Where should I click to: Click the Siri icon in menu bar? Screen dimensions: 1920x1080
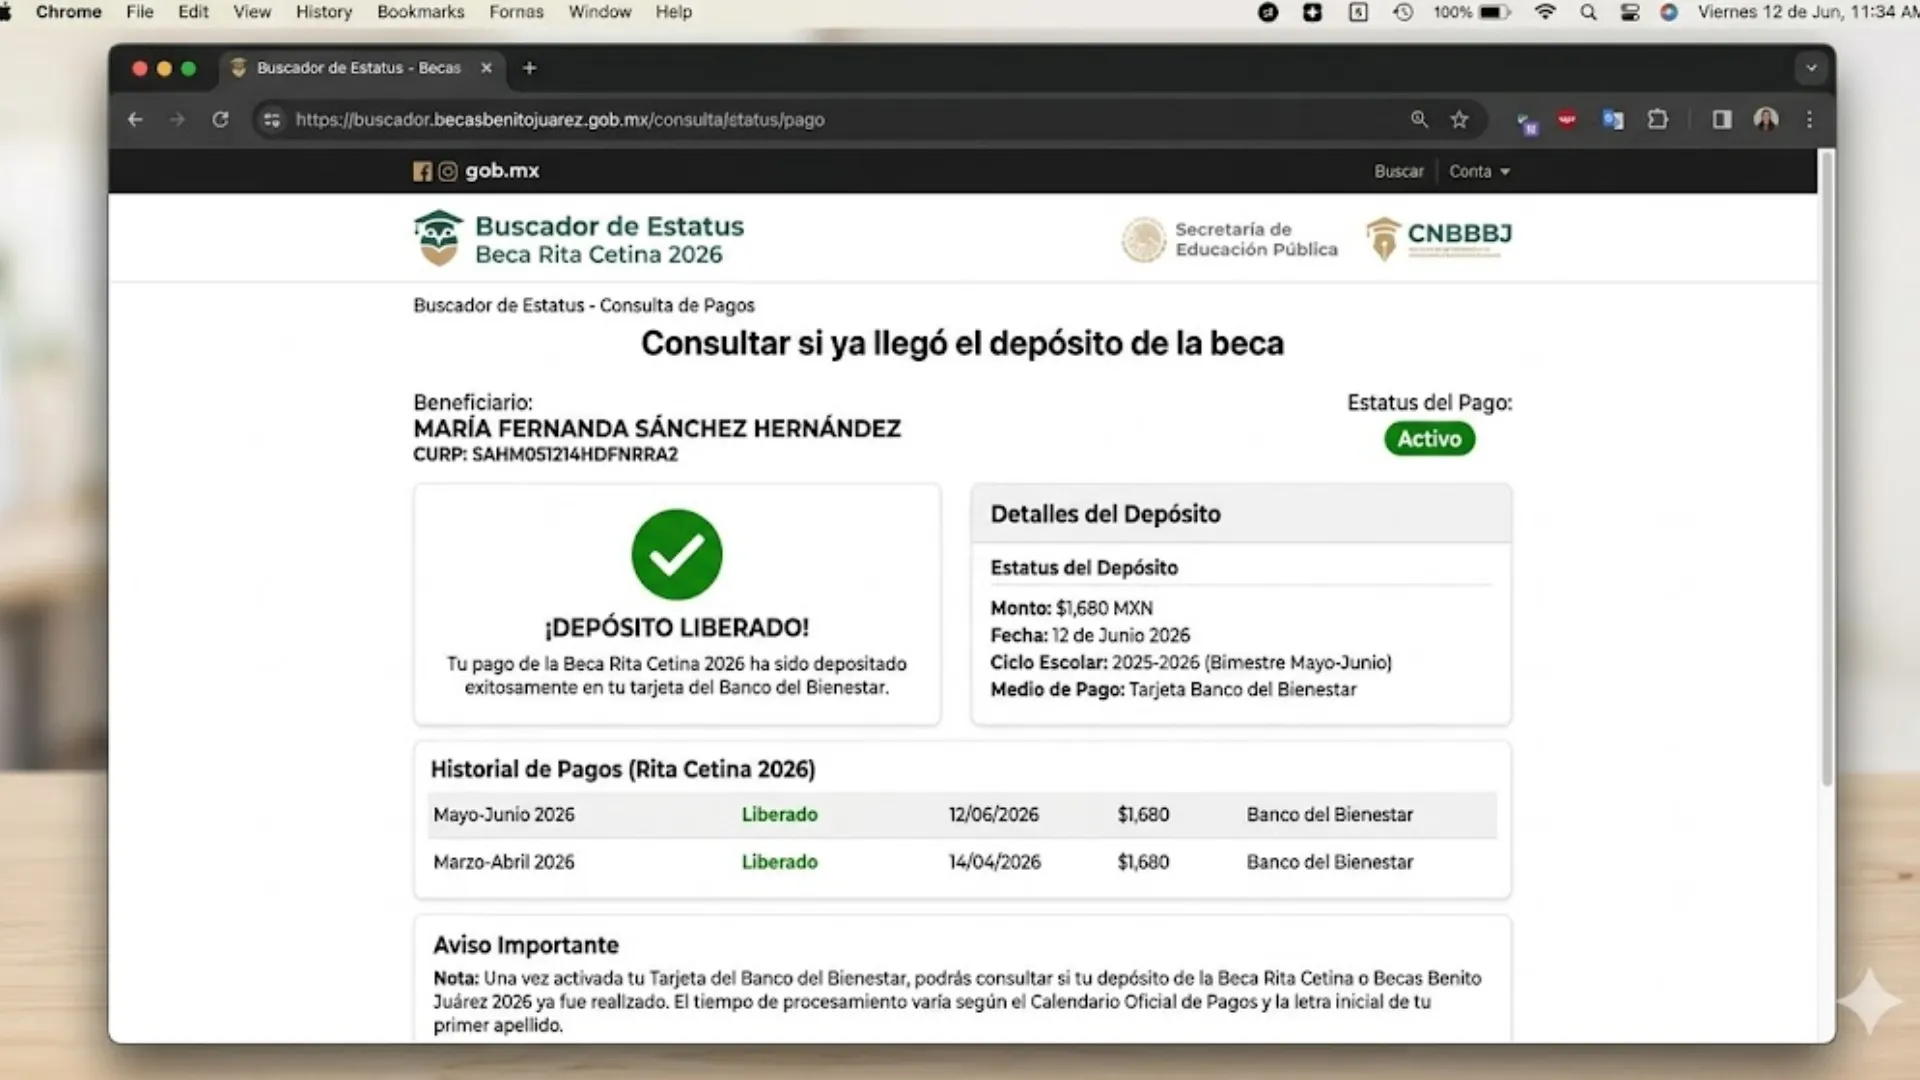1669,13
